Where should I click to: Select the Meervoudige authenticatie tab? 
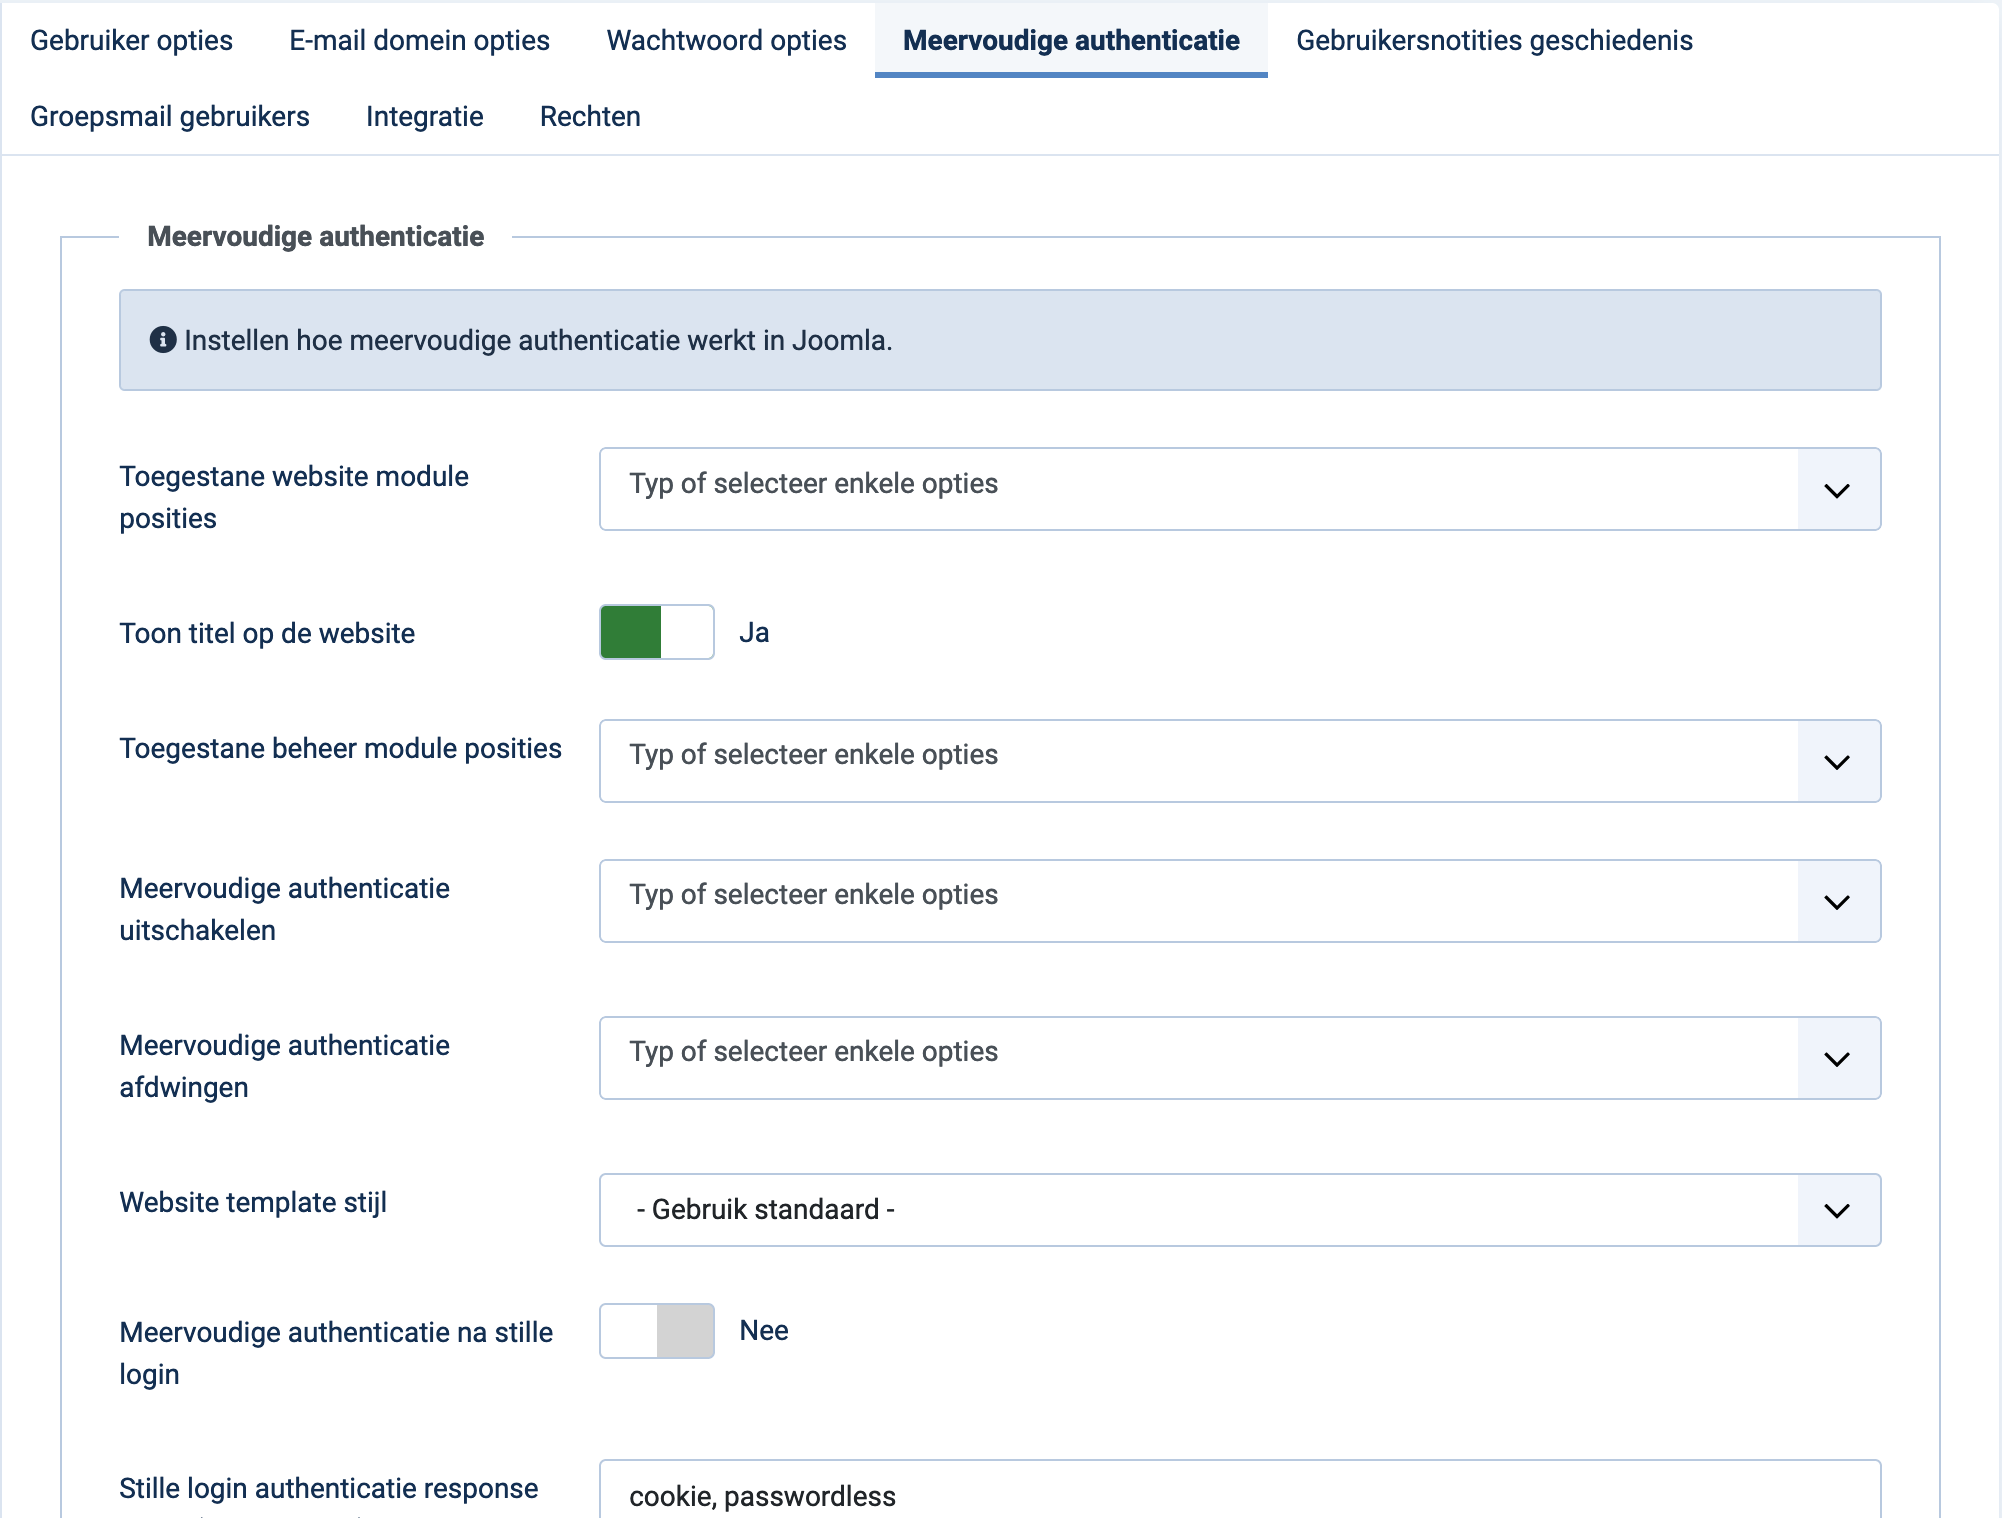tap(1071, 40)
